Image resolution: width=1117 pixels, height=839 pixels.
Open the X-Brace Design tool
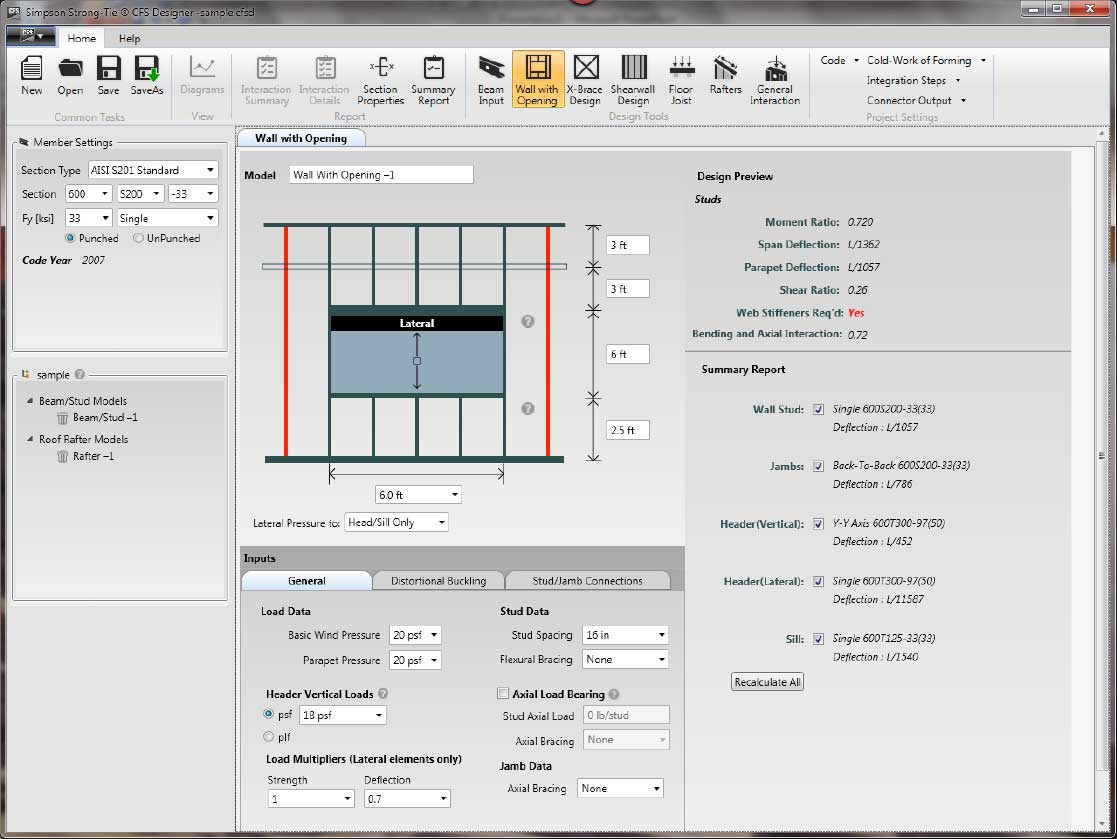tap(585, 80)
